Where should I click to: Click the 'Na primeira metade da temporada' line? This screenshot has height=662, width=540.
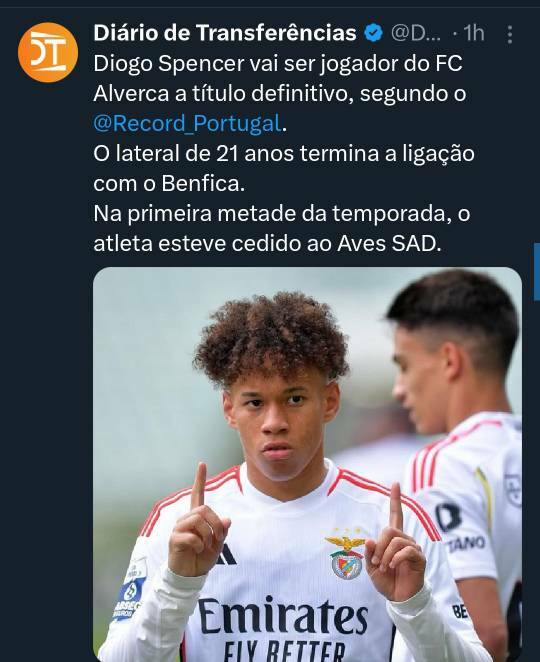point(282,214)
